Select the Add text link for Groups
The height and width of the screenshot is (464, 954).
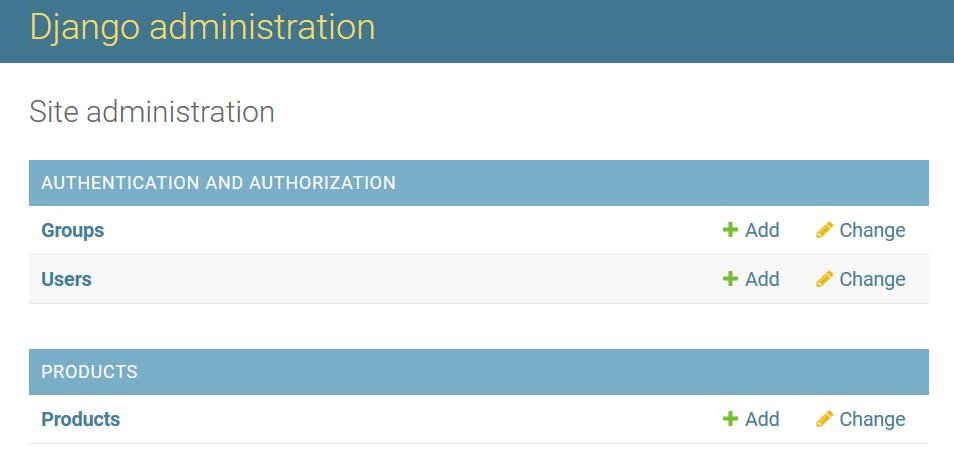coord(762,230)
